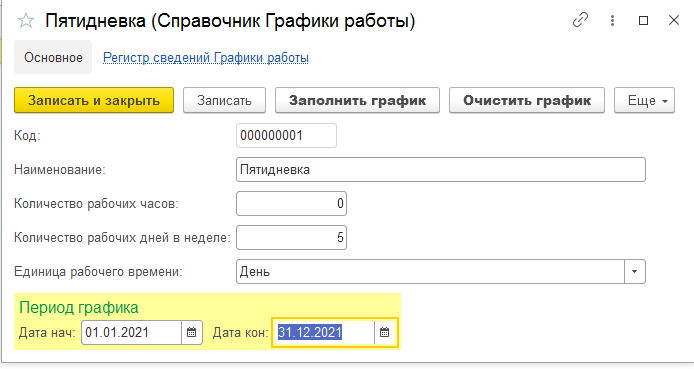Open calendar picker for Дата нач

coord(192,332)
